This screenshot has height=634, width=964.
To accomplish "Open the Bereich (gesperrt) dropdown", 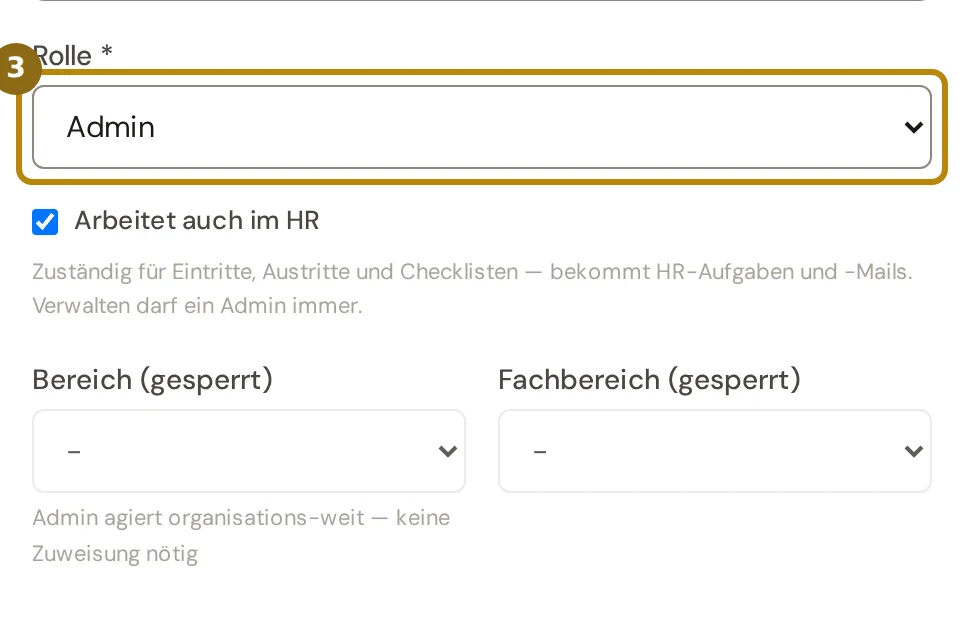I will click(x=249, y=451).
